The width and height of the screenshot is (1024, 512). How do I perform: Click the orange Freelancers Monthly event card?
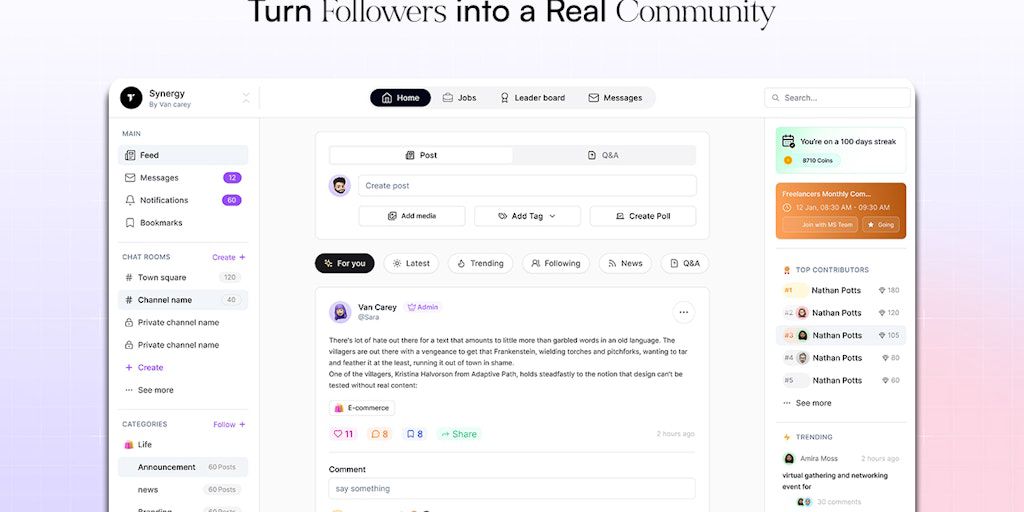pos(840,196)
